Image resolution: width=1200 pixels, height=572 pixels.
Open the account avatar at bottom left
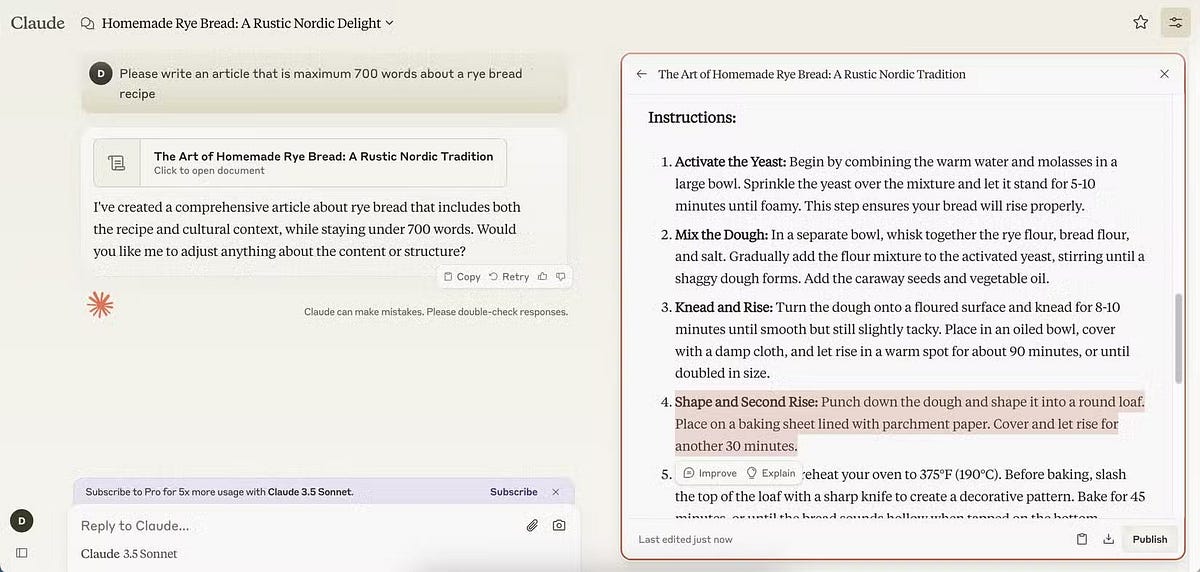(x=20, y=520)
